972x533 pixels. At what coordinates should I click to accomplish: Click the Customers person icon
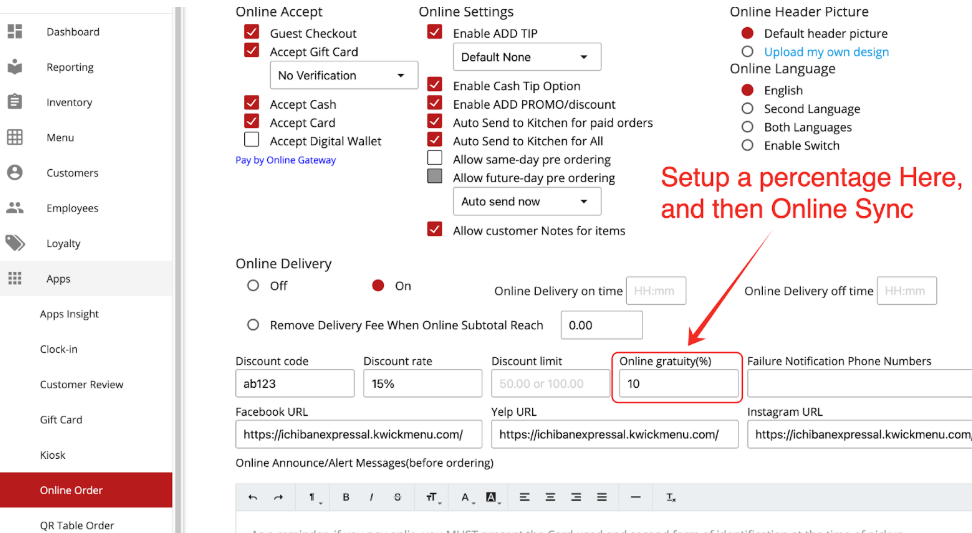point(15,172)
